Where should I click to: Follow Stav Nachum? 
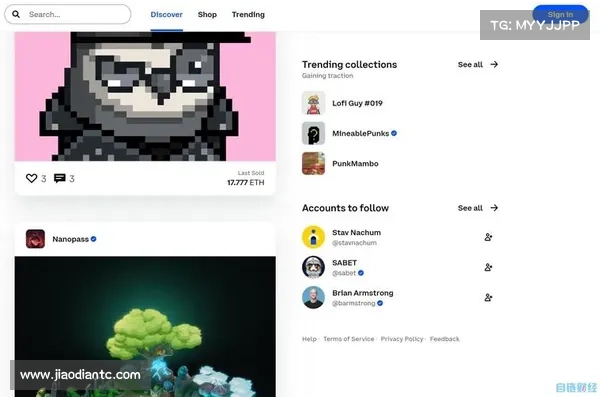tap(488, 237)
